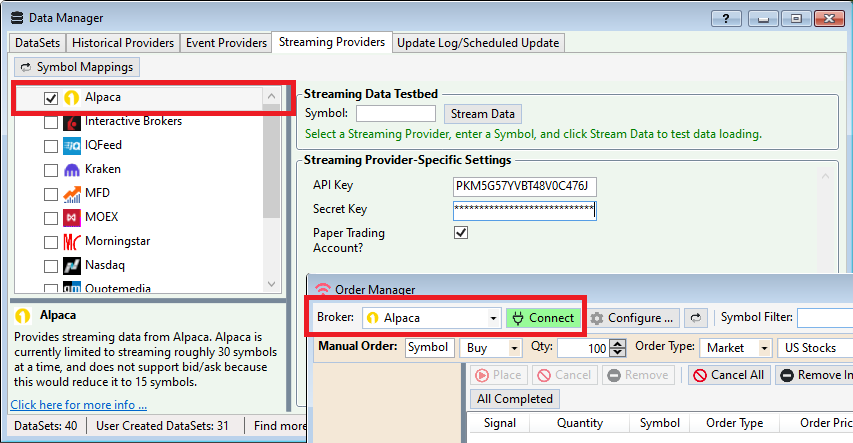Click the refresh button next to Configure
Viewport: 853px width, 443px height.
(x=696, y=318)
